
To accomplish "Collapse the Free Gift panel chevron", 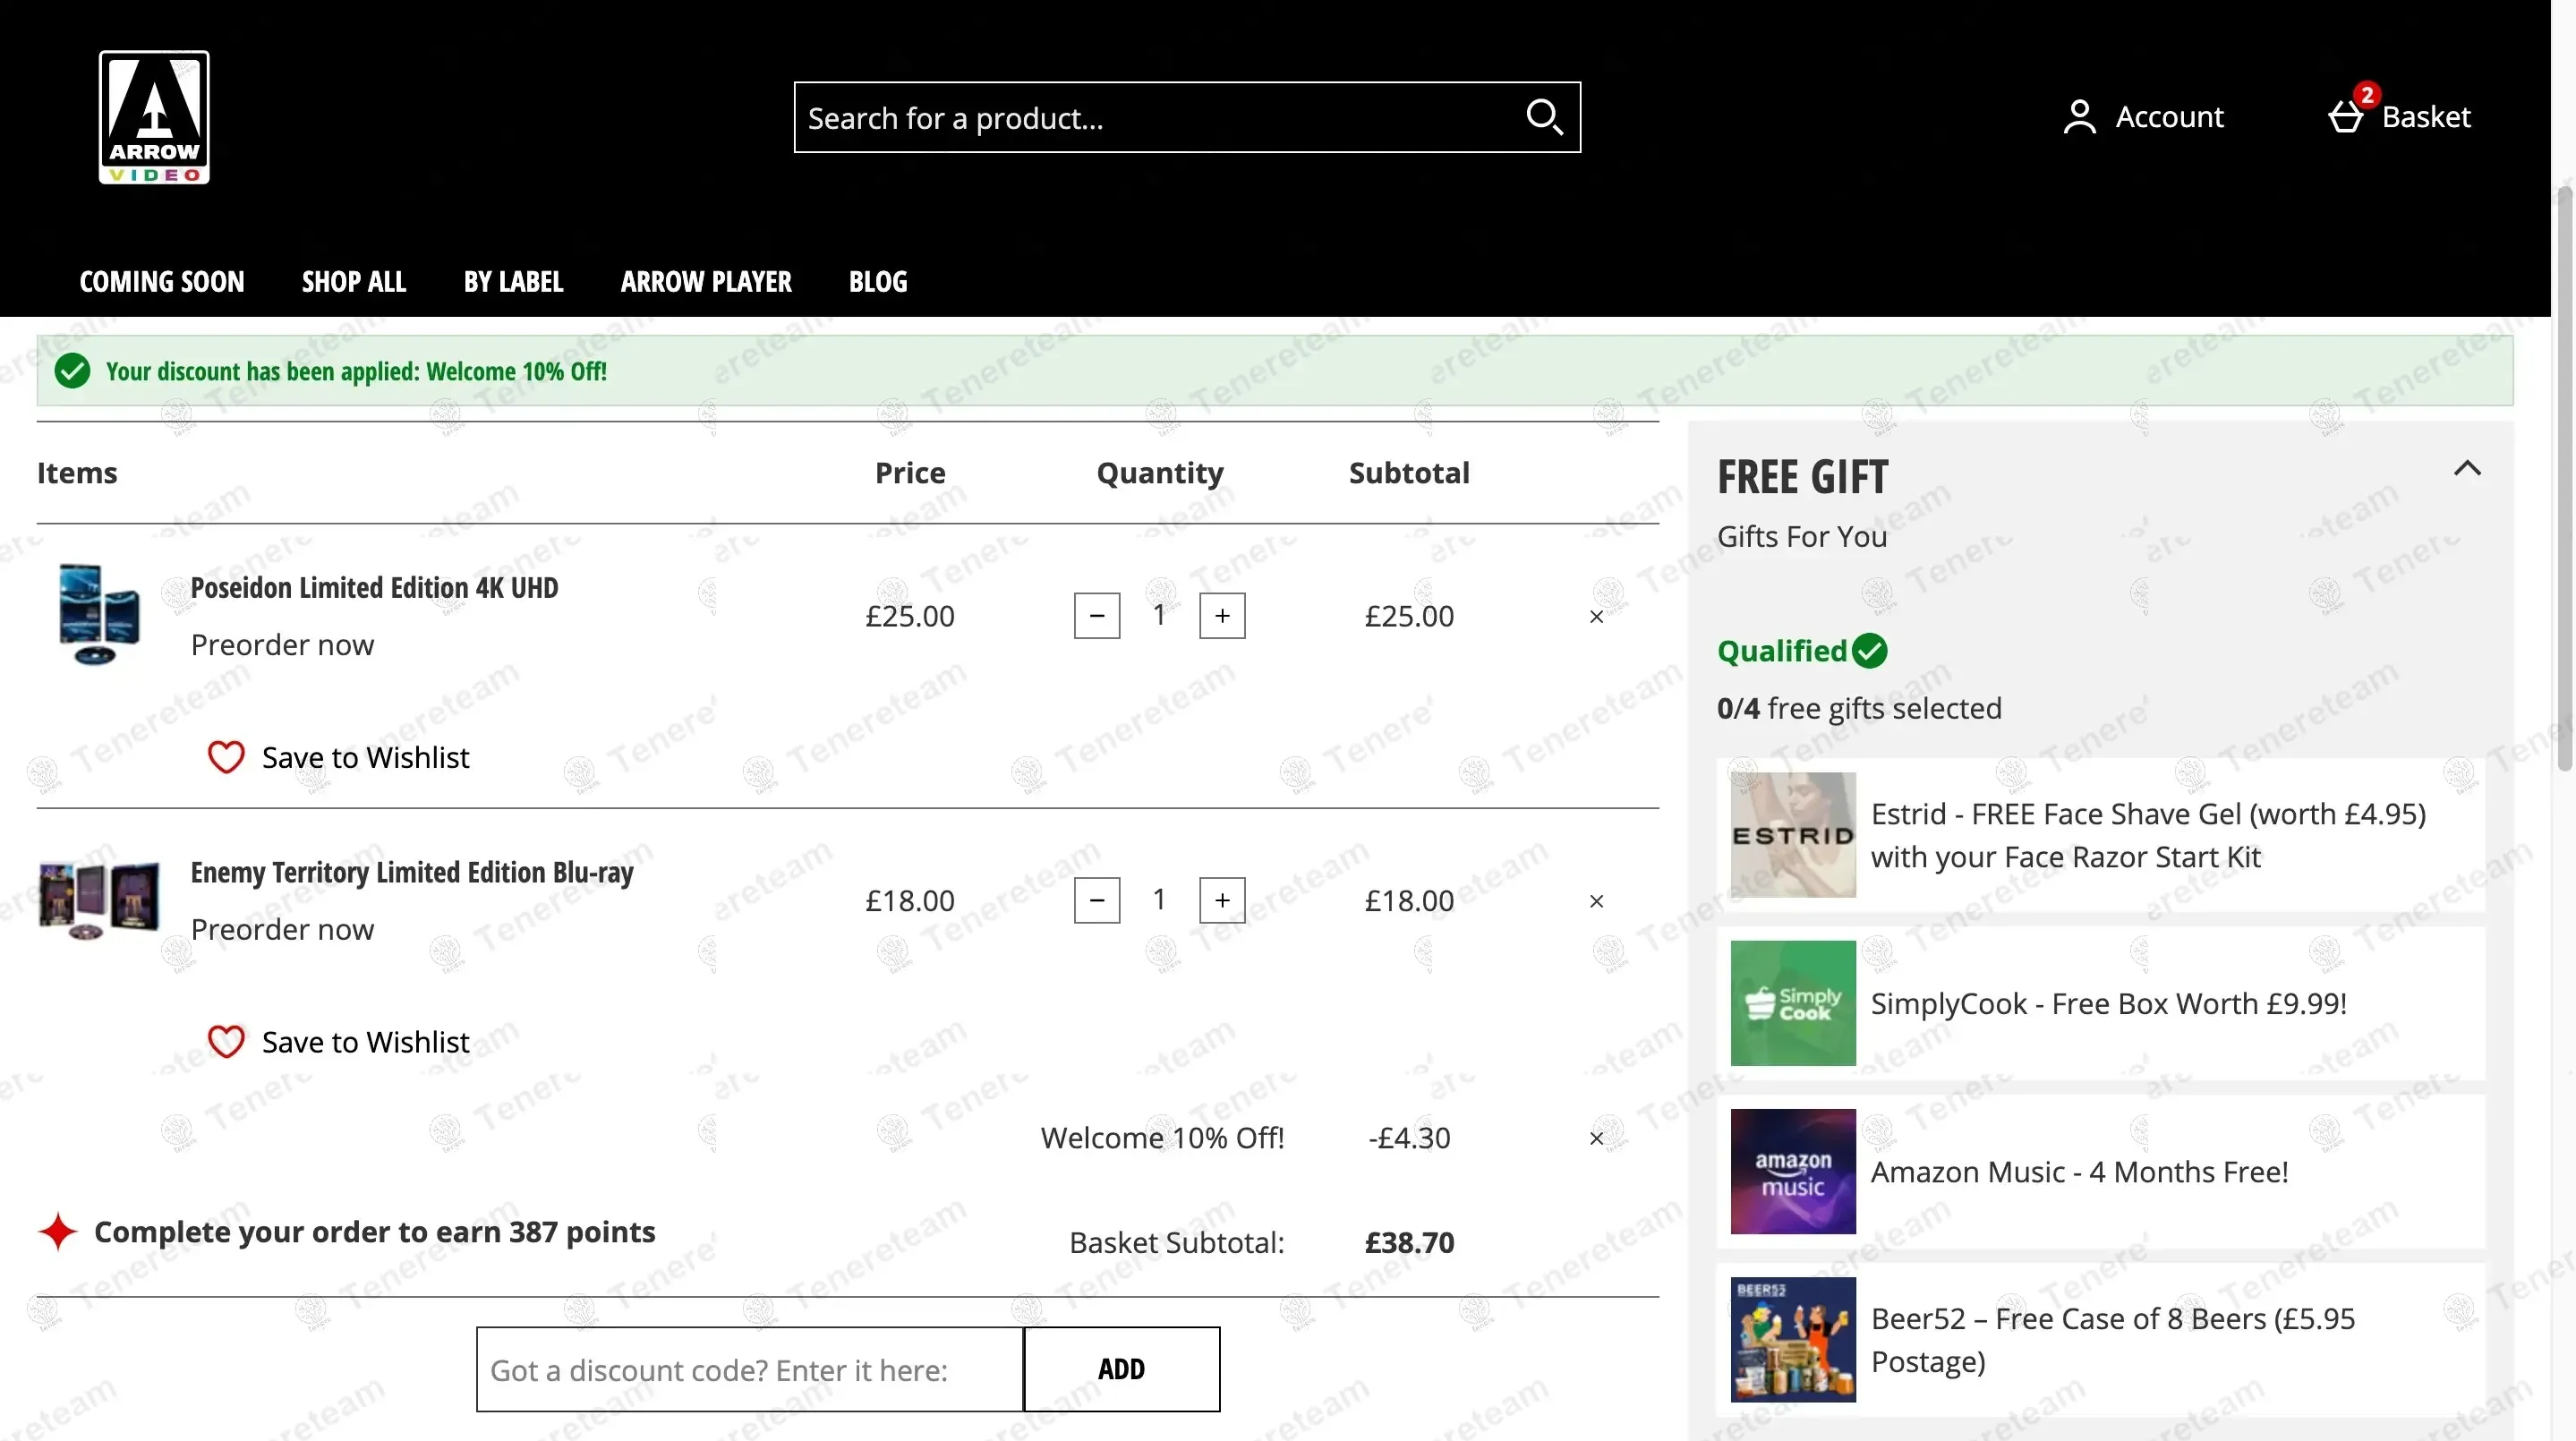I will coord(2467,469).
